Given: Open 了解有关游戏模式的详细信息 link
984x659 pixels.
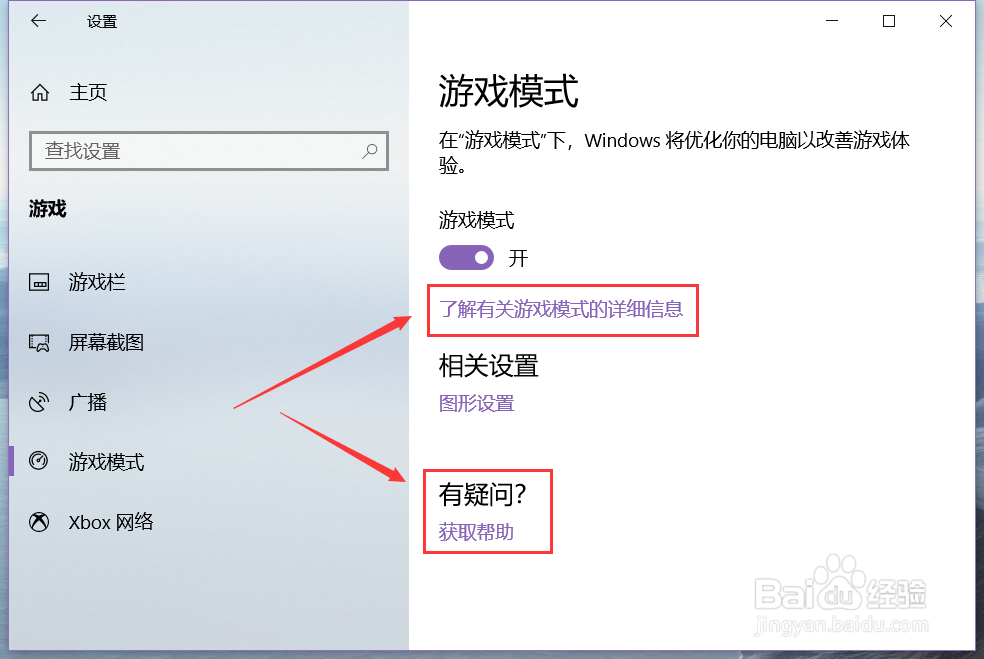Looking at the screenshot, I should [563, 310].
